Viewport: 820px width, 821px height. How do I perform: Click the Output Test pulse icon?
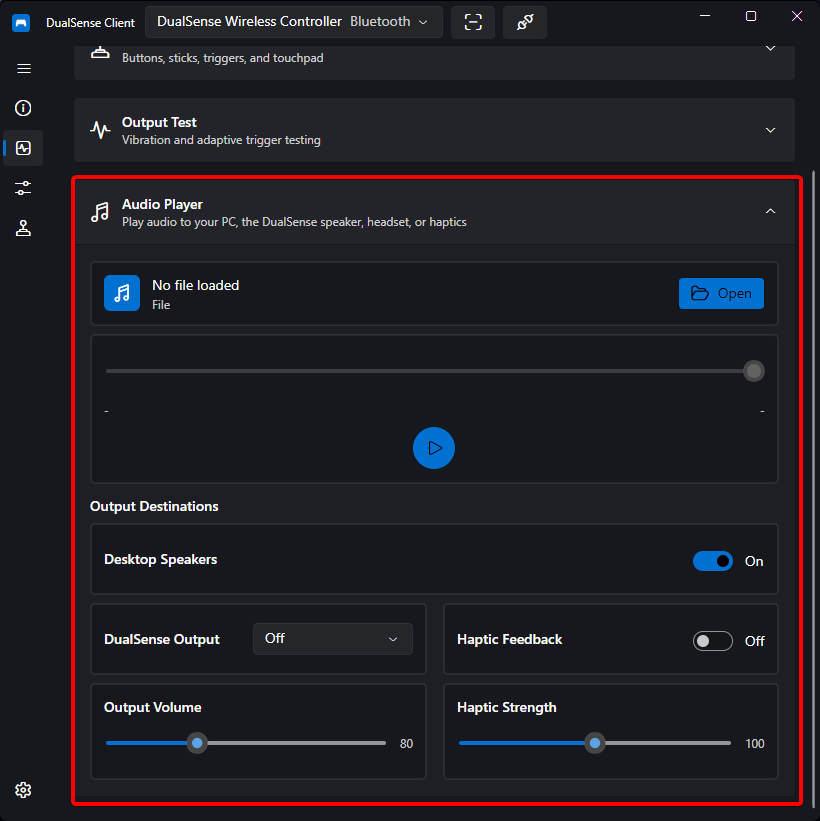[100, 130]
